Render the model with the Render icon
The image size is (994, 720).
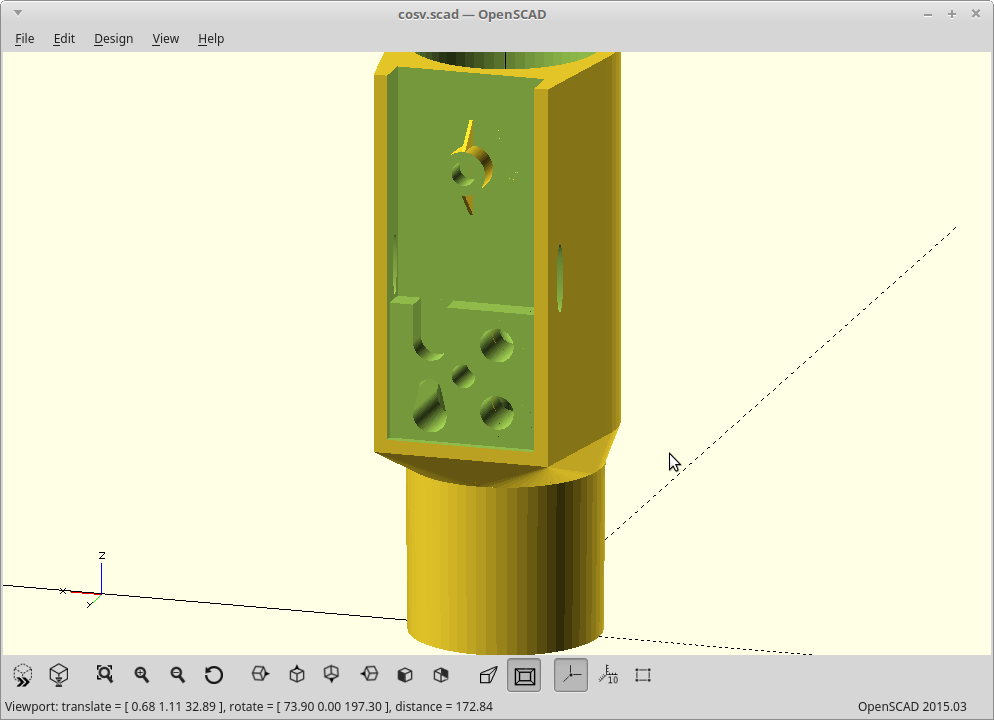pos(59,675)
